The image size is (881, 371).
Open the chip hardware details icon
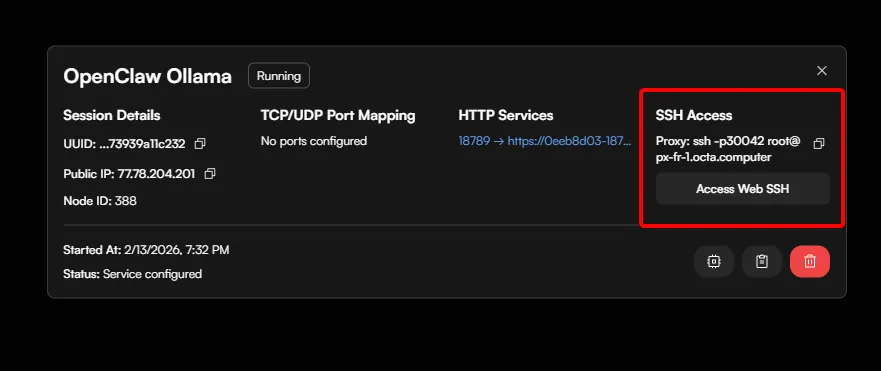714,261
